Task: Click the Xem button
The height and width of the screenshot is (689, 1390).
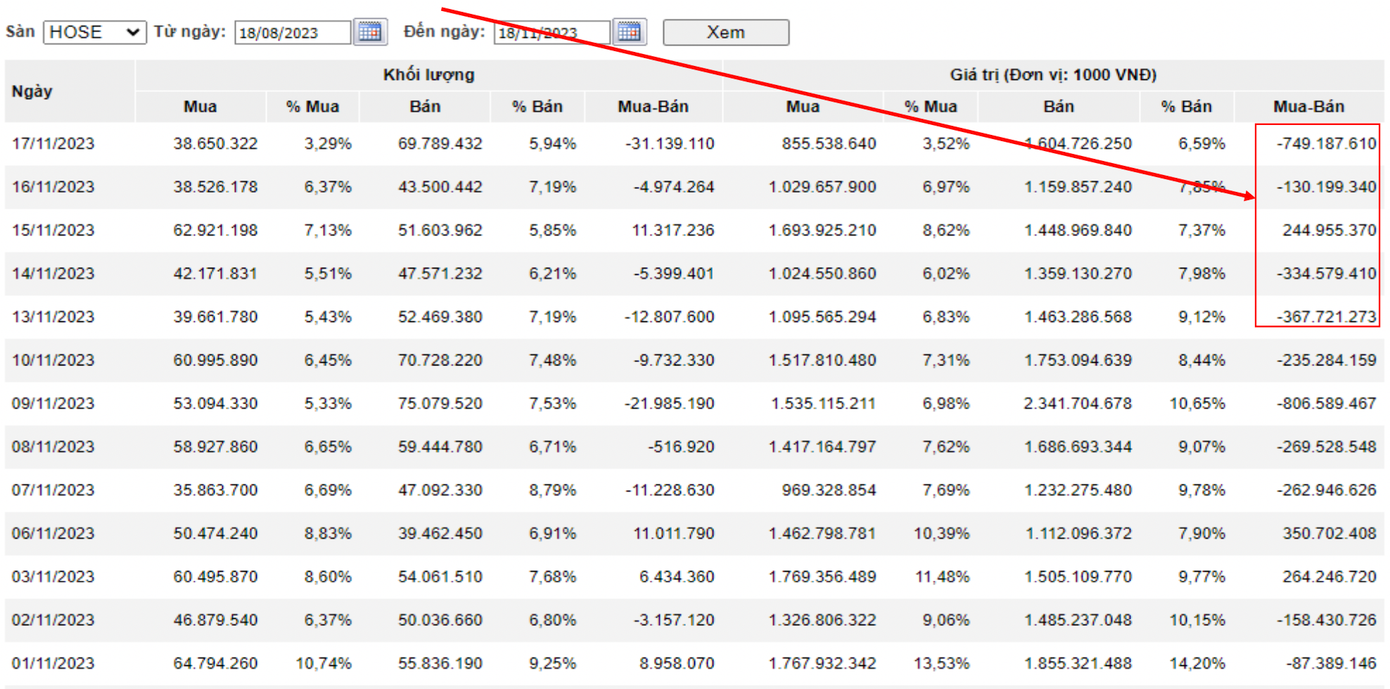Action: point(725,32)
